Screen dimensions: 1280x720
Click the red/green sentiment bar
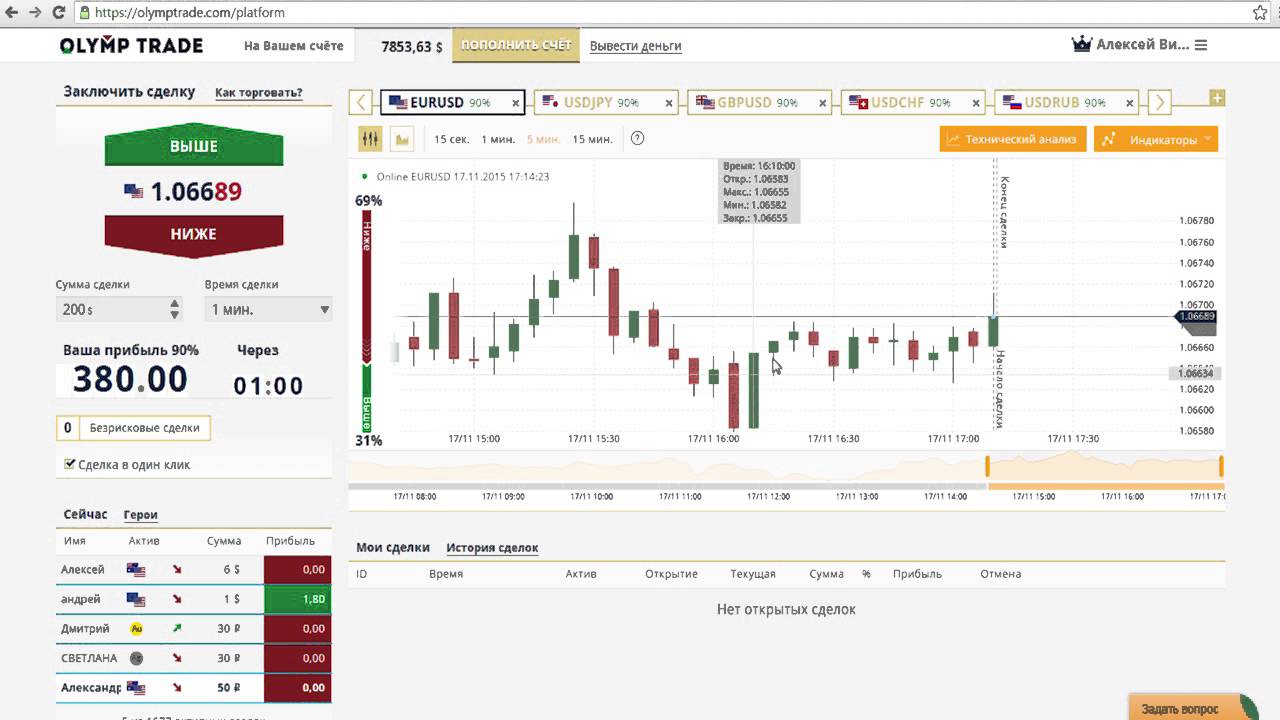point(366,320)
